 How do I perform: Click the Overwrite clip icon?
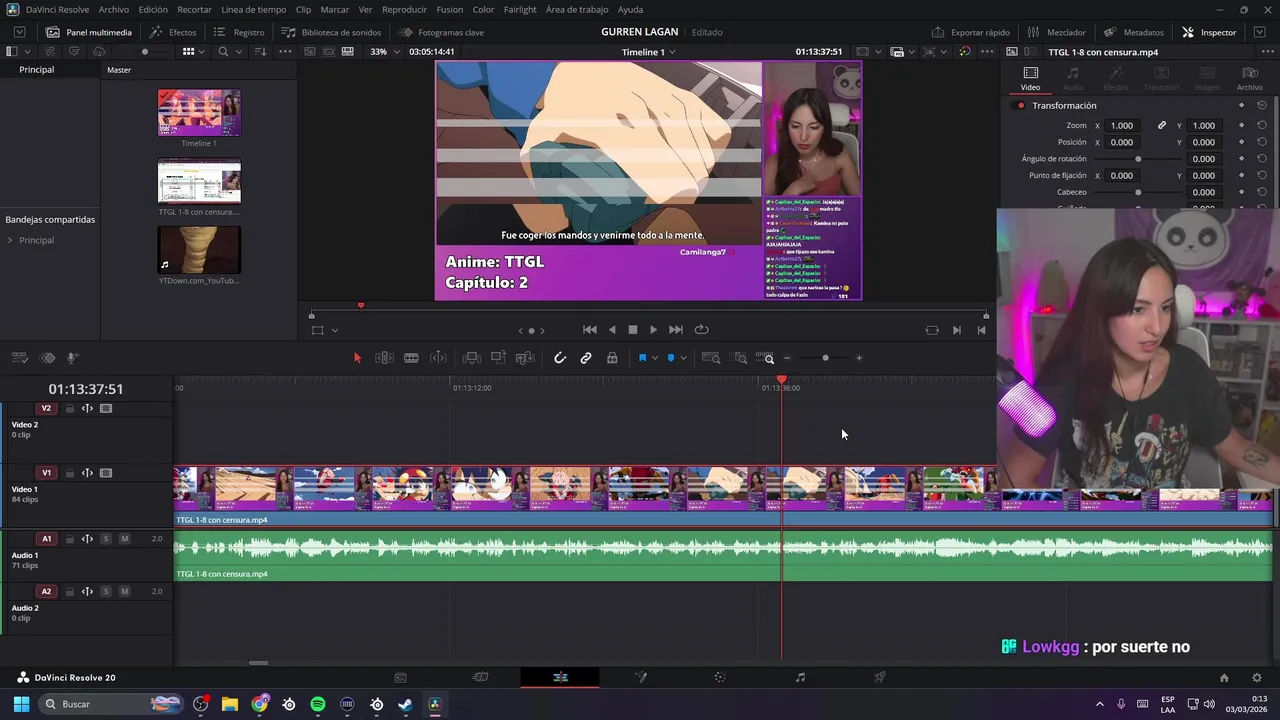tap(498, 358)
